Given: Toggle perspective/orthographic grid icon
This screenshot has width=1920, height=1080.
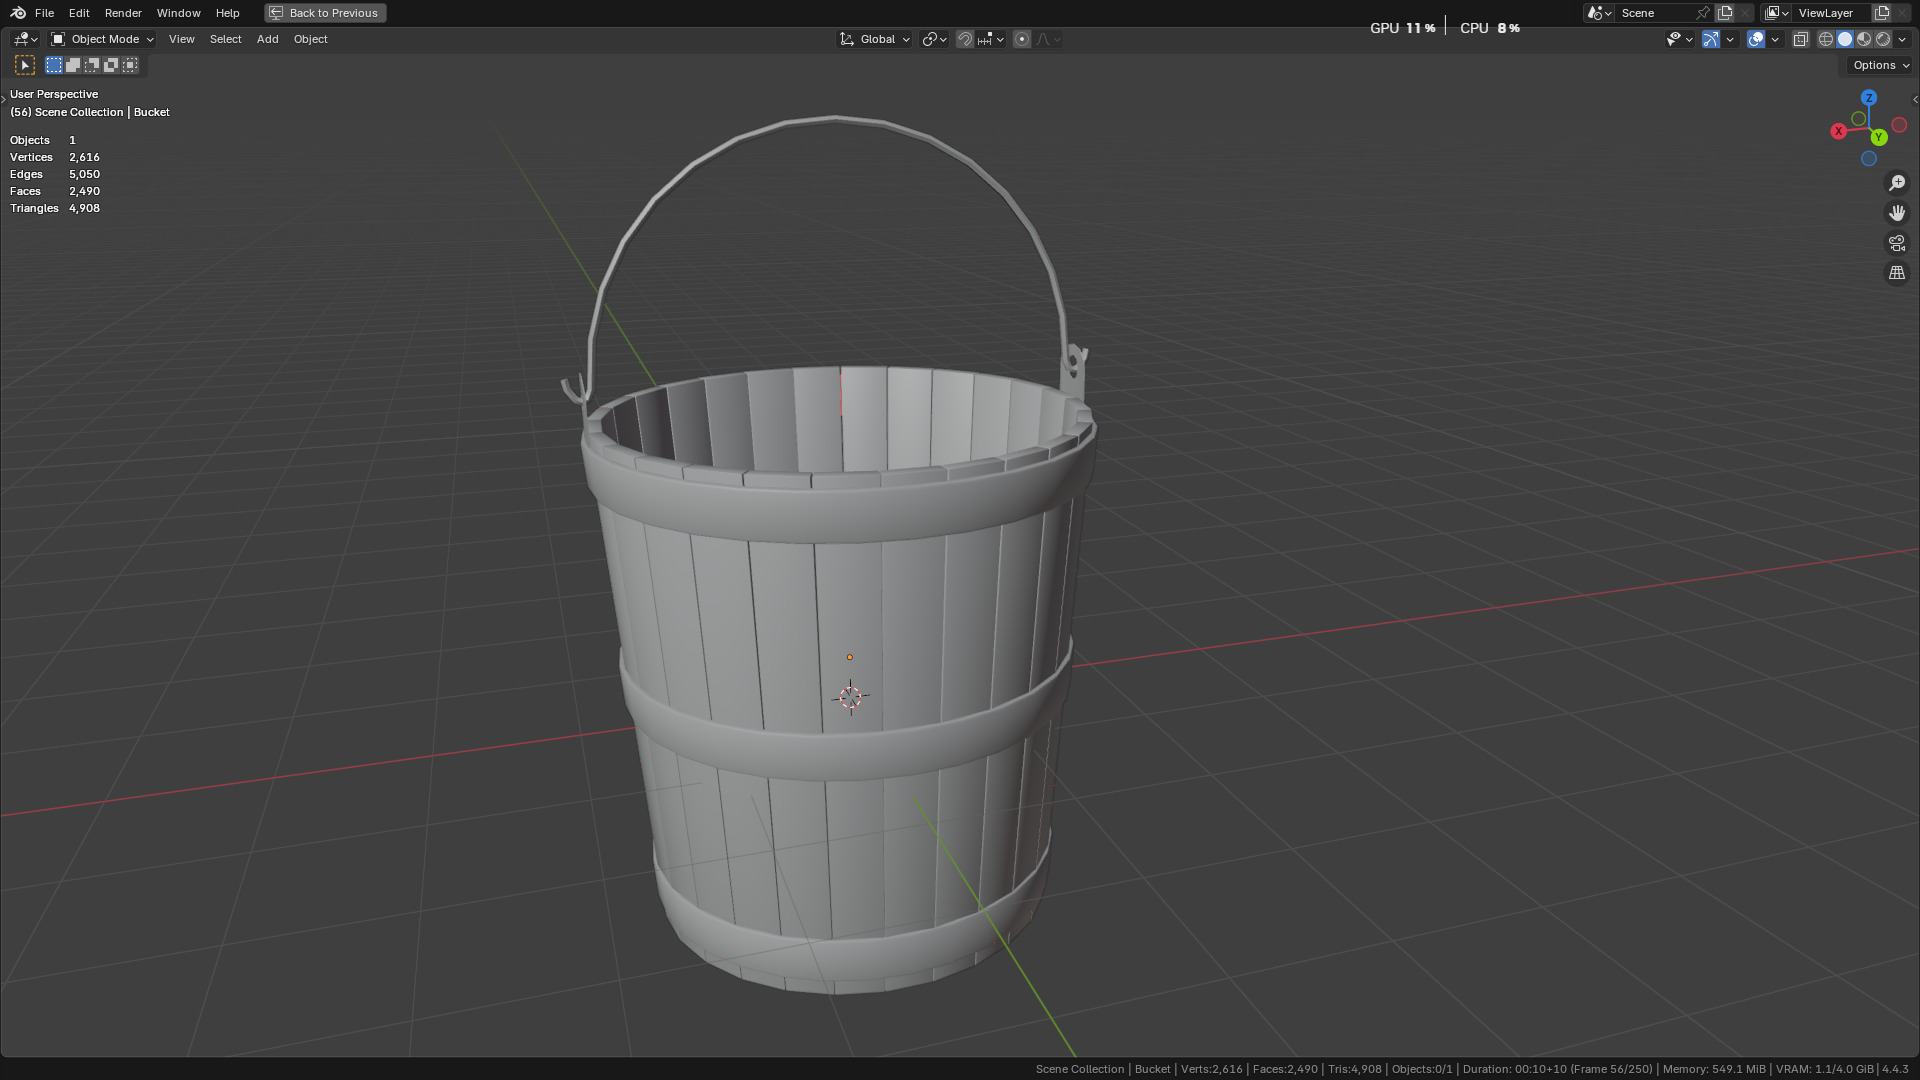Looking at the screenshot, I should click(x=1897, y=273).
